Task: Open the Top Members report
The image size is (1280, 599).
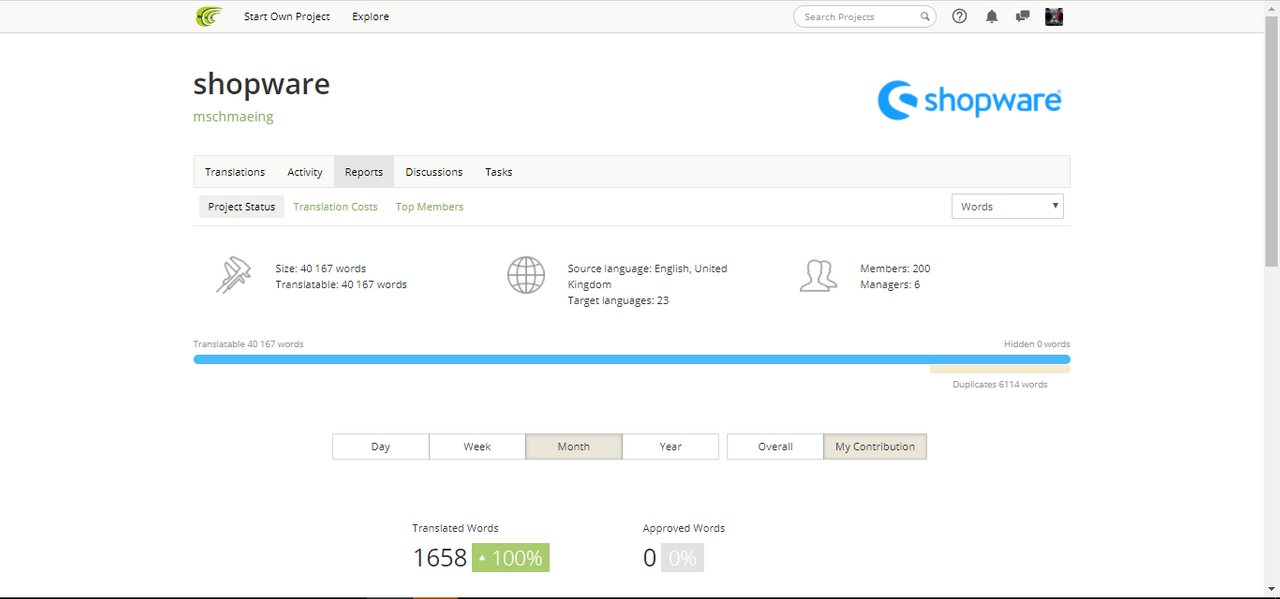Action: [x=430, y=207]
